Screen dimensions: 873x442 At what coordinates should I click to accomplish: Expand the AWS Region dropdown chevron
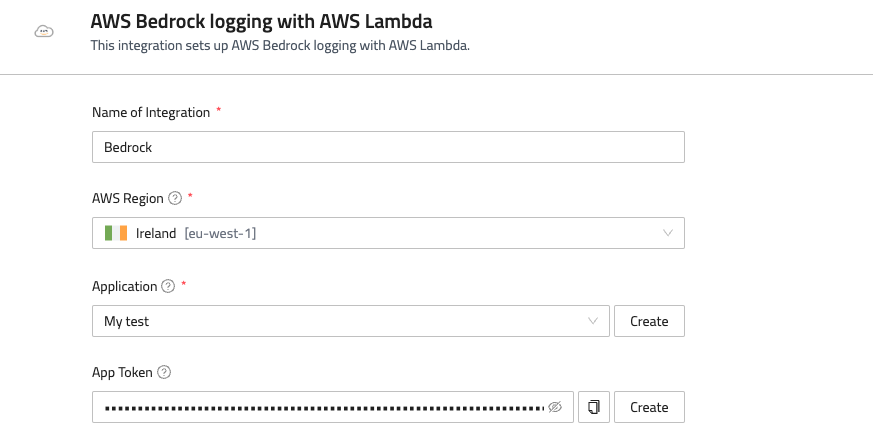(668, 233)
